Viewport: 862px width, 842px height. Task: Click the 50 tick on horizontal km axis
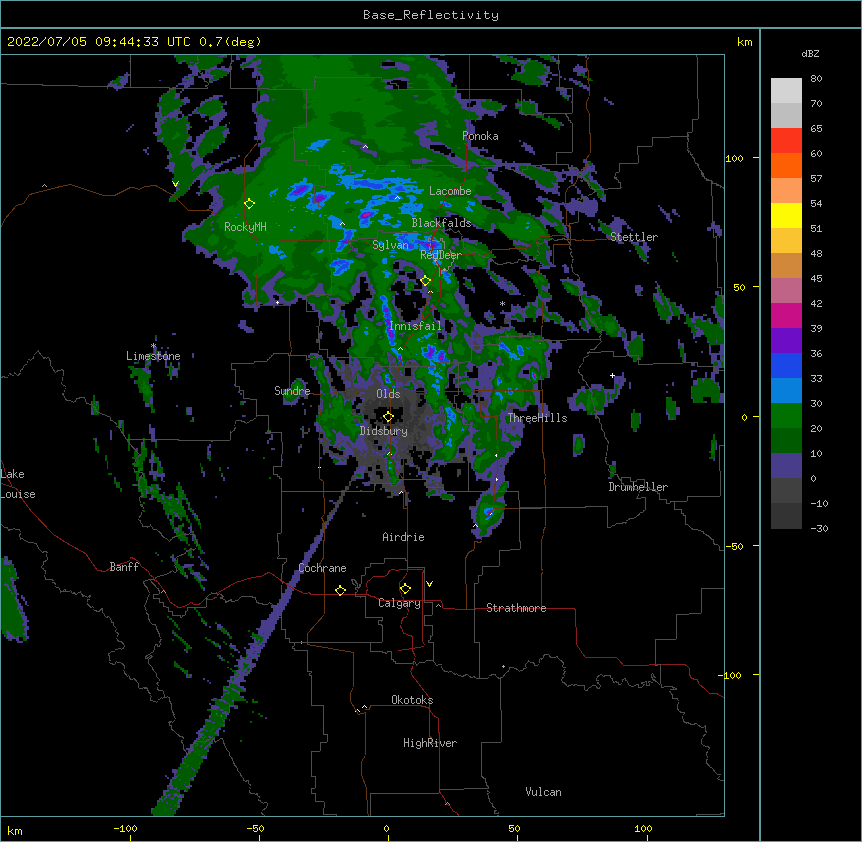coord(514,828)
